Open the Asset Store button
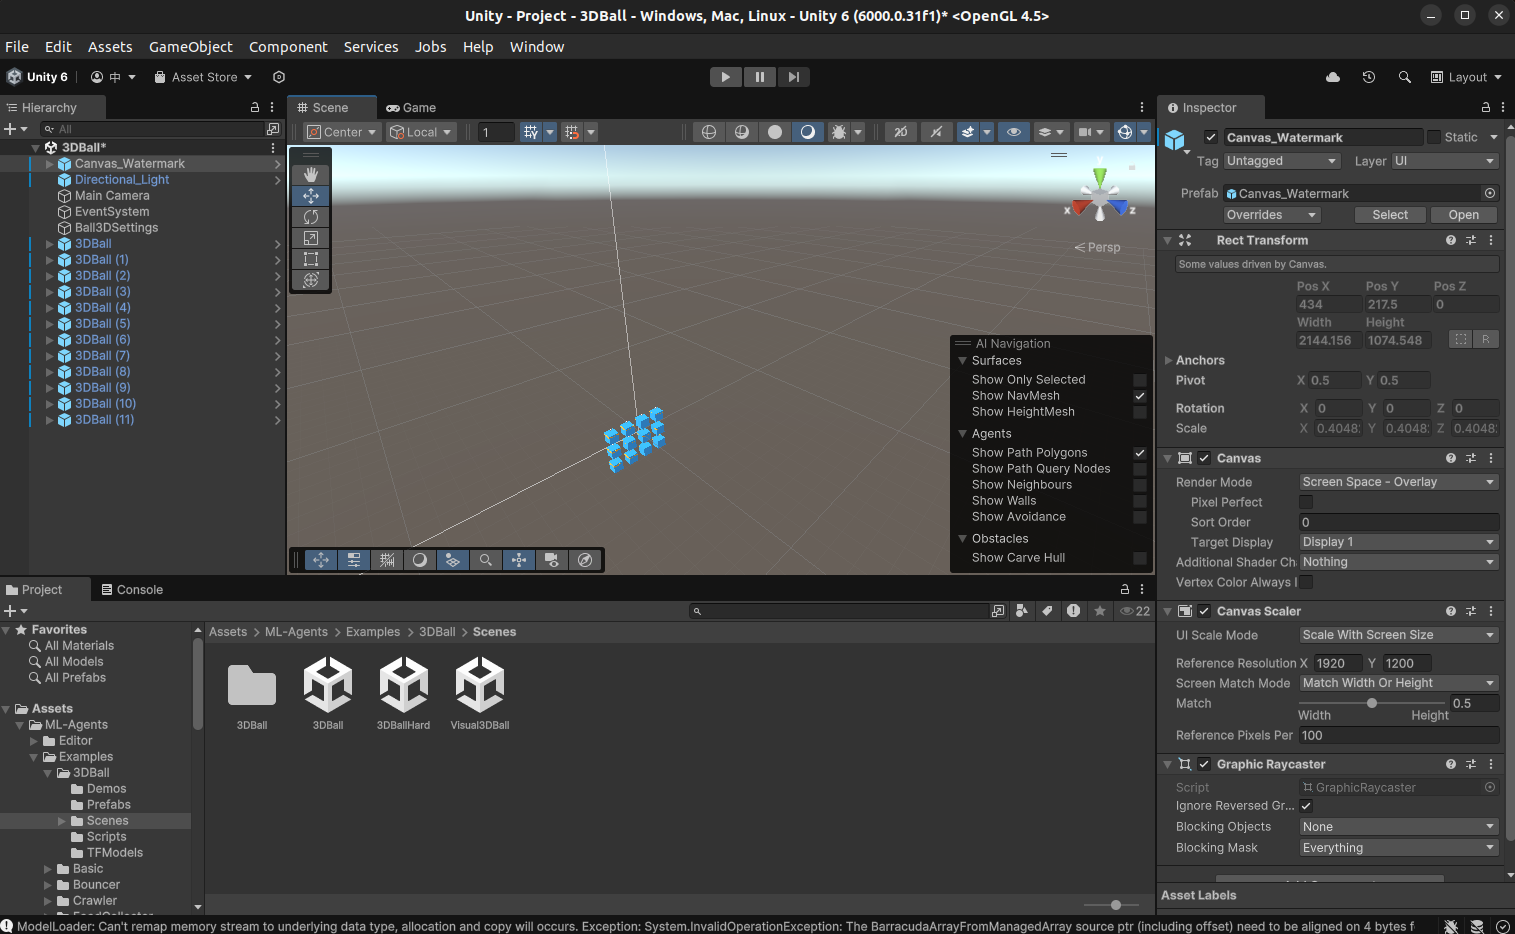This screenshot has width=1515, height=934. coord(203,77)
